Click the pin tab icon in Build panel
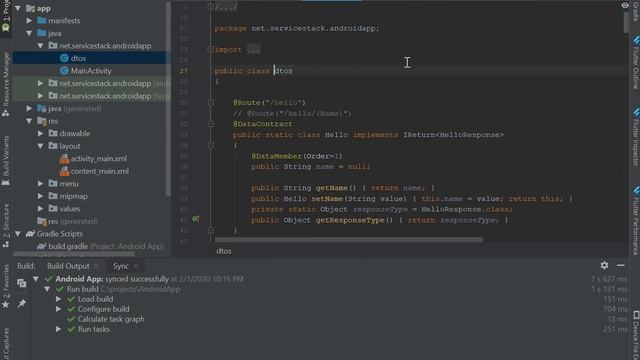The image size is (640, 360). [x=22, y=303]
